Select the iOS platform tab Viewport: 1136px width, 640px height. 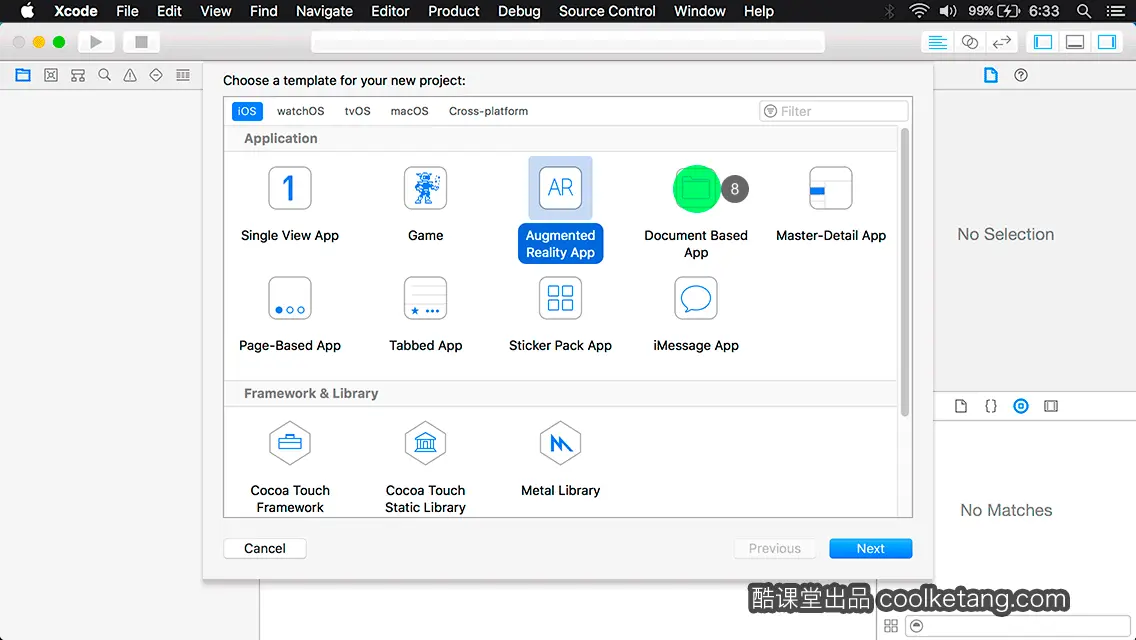(247, 111)
